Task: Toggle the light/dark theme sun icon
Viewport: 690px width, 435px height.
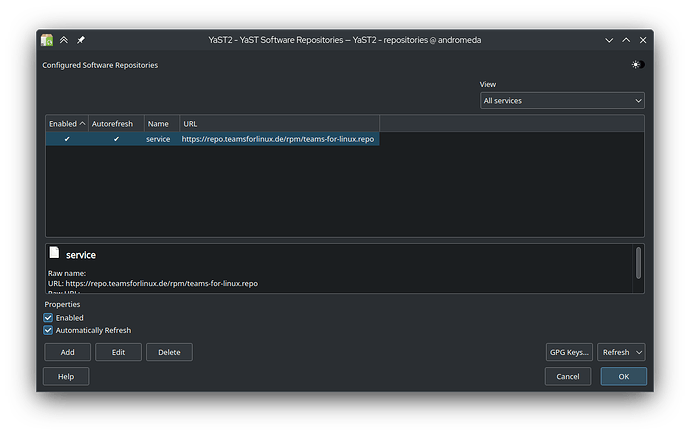Action: click(636, 65)
